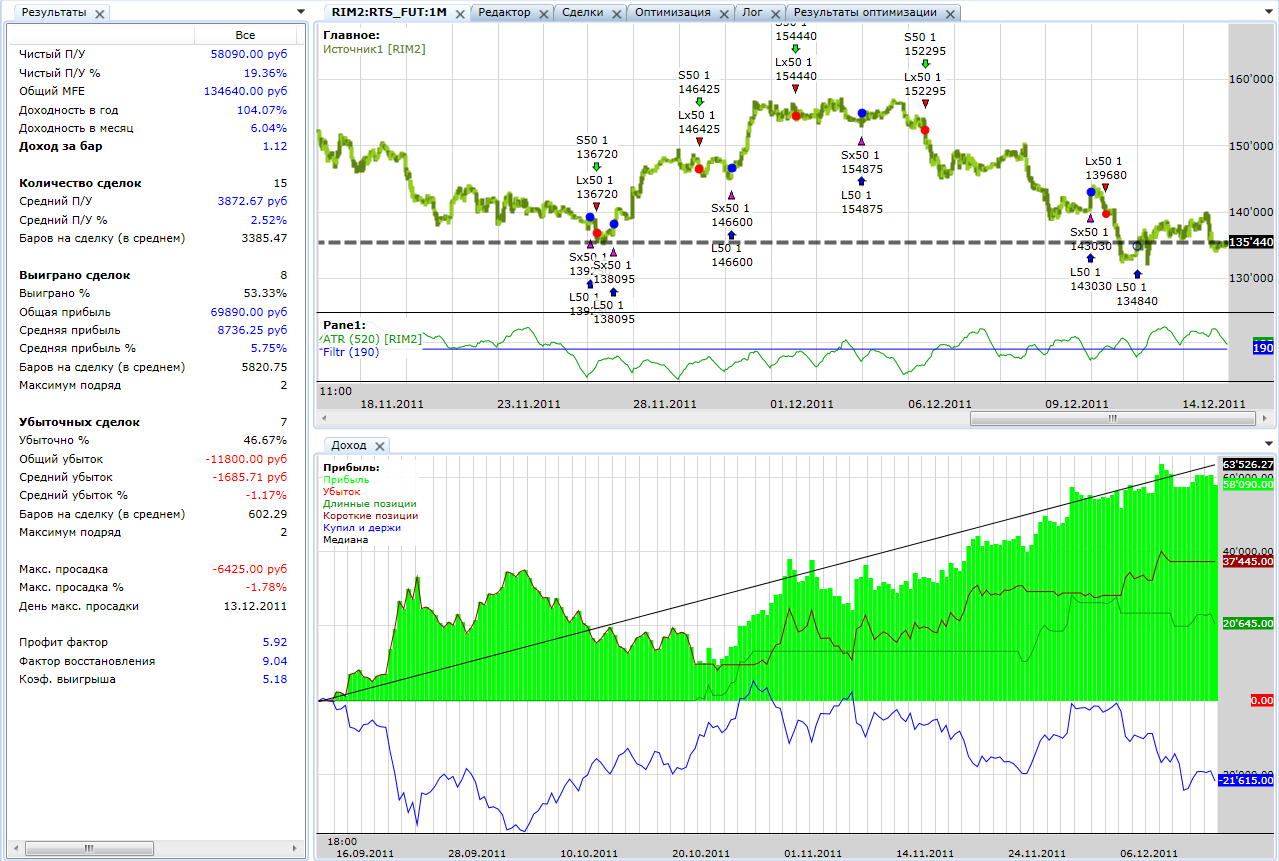Open the Результаты оптимизации tab

coord(864,13)
